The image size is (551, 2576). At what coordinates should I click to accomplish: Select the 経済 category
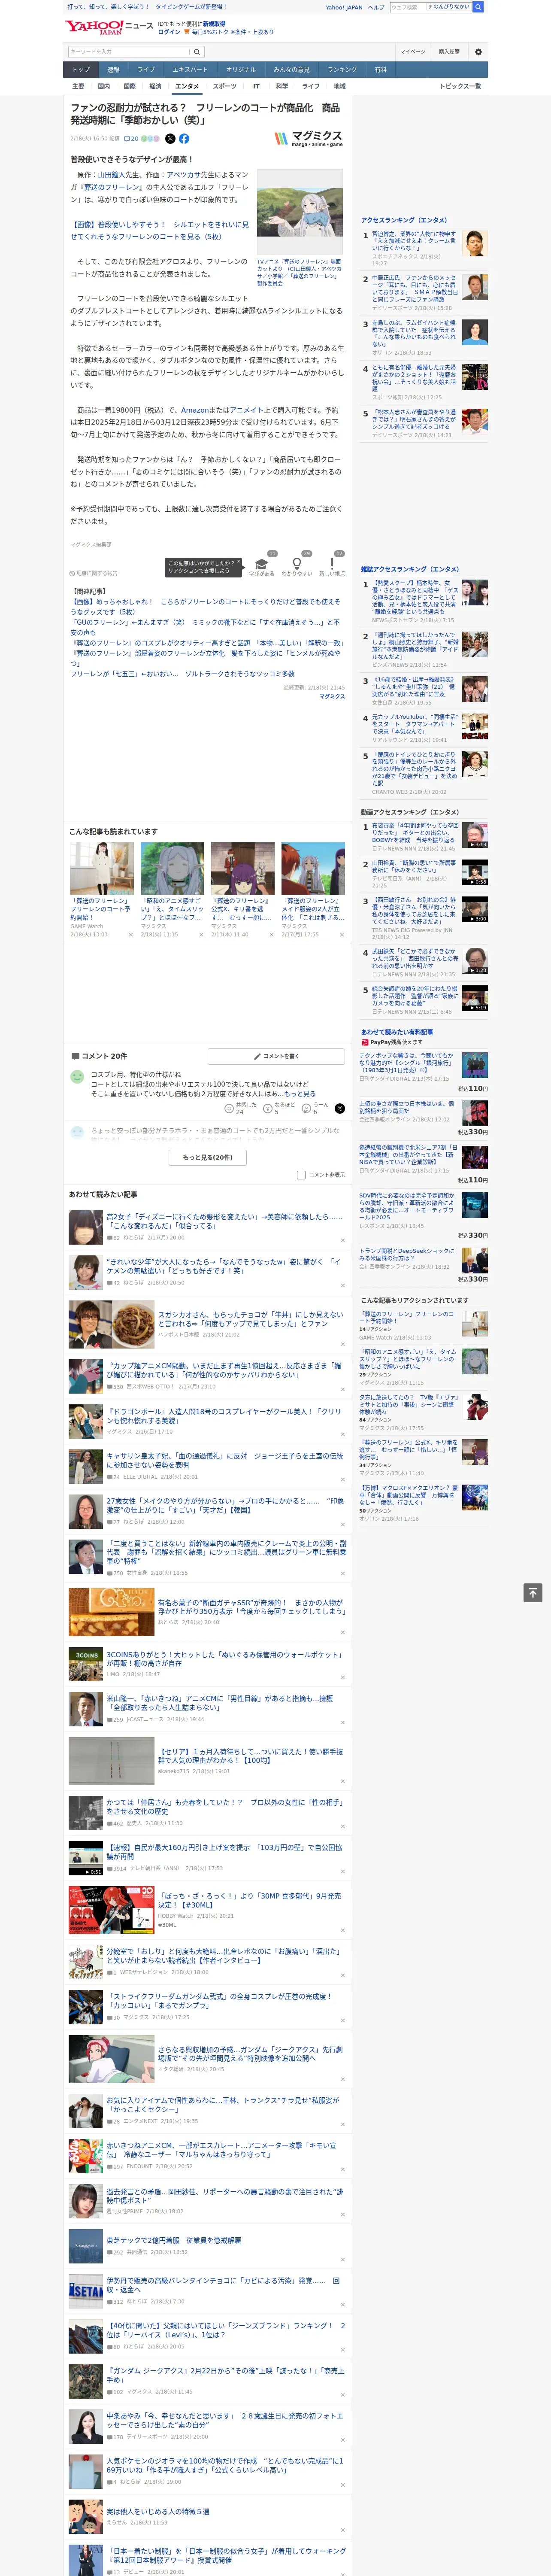click(155, 86)
